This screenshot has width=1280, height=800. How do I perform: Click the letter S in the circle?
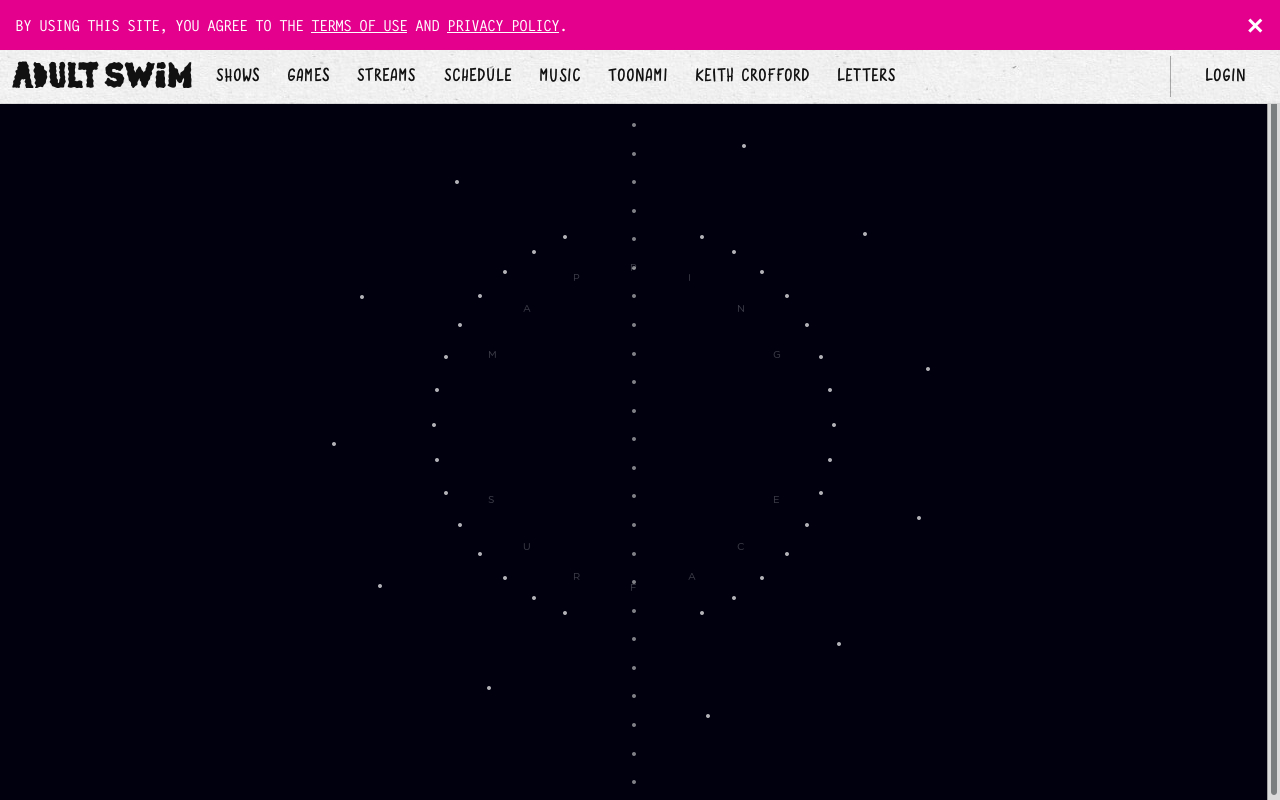(x=491, y=500)
